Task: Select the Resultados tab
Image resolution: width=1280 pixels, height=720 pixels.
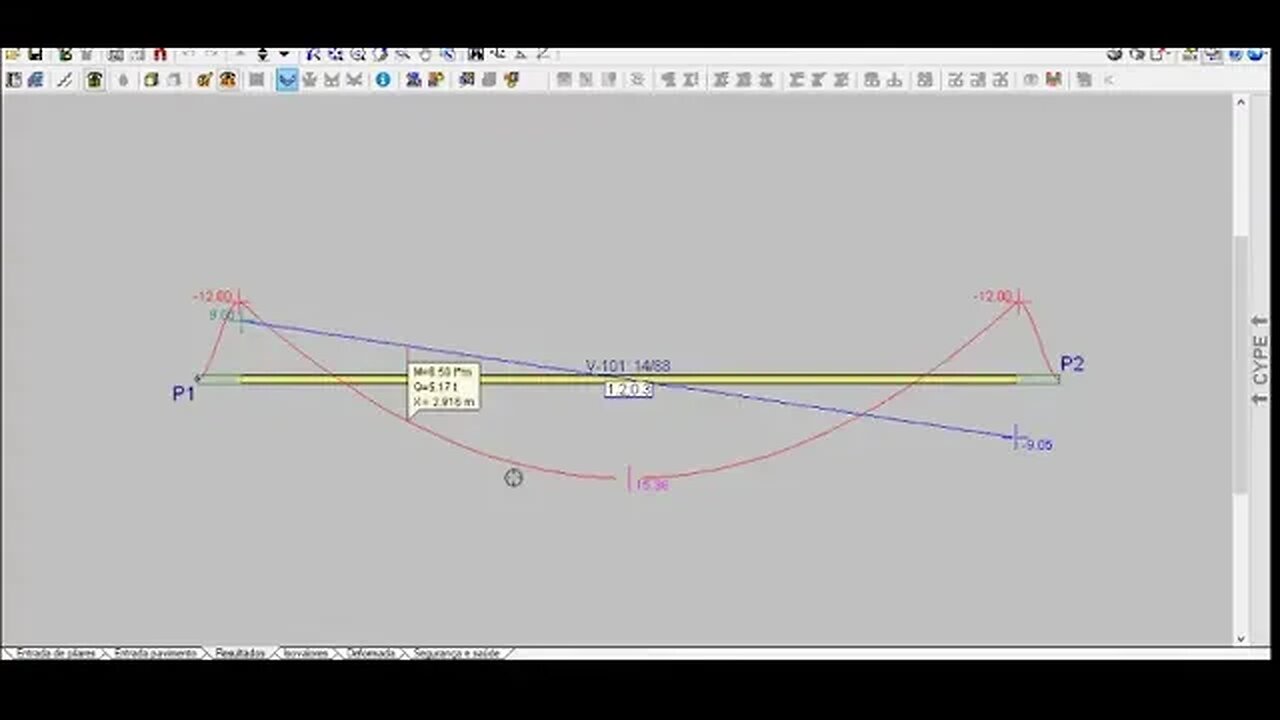Action: pos(240,653)
